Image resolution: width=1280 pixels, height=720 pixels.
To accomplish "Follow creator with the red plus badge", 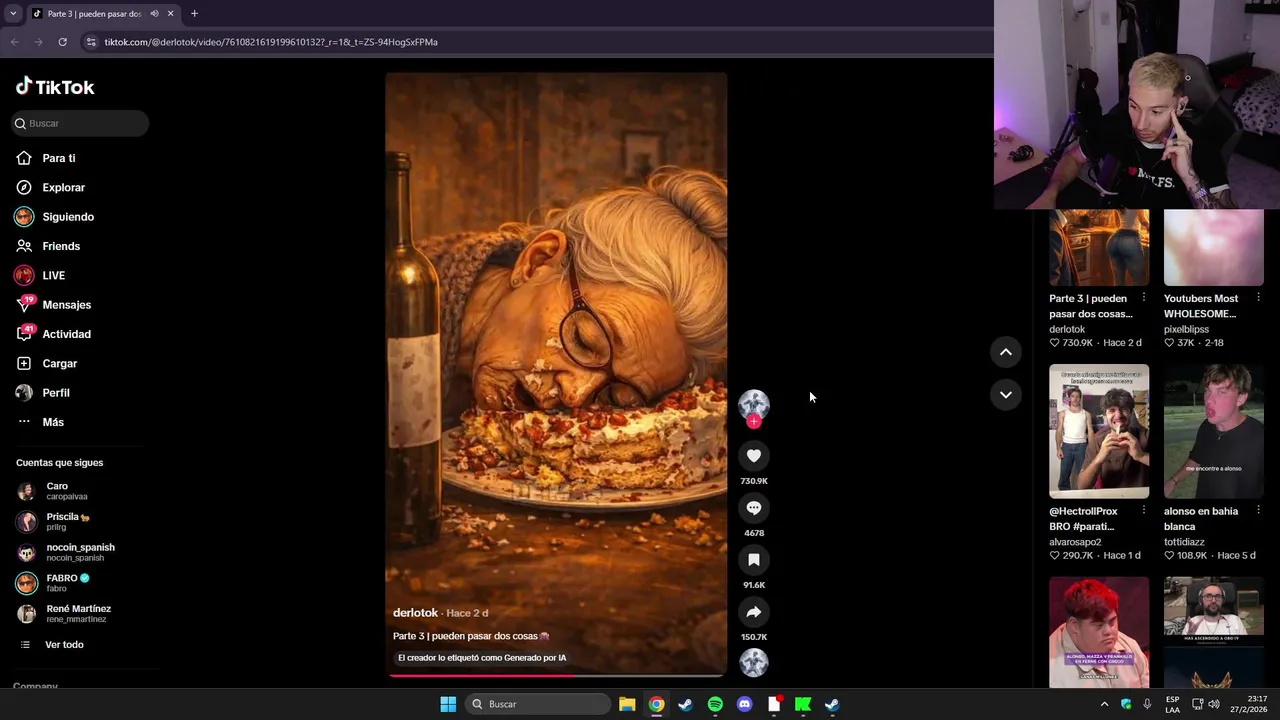I will [x=754, y=422].
